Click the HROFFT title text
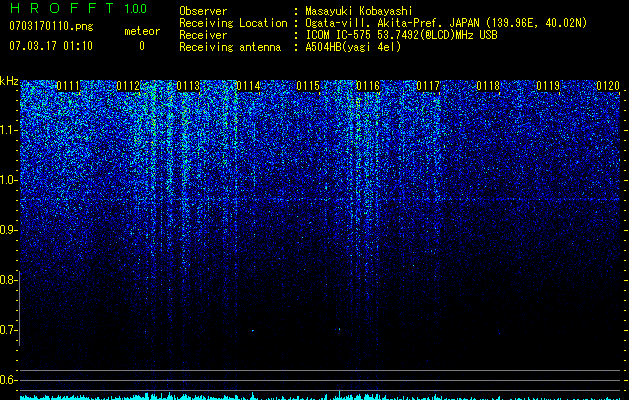This screenshot has width=629, height=400. click(x=62, y=8)
